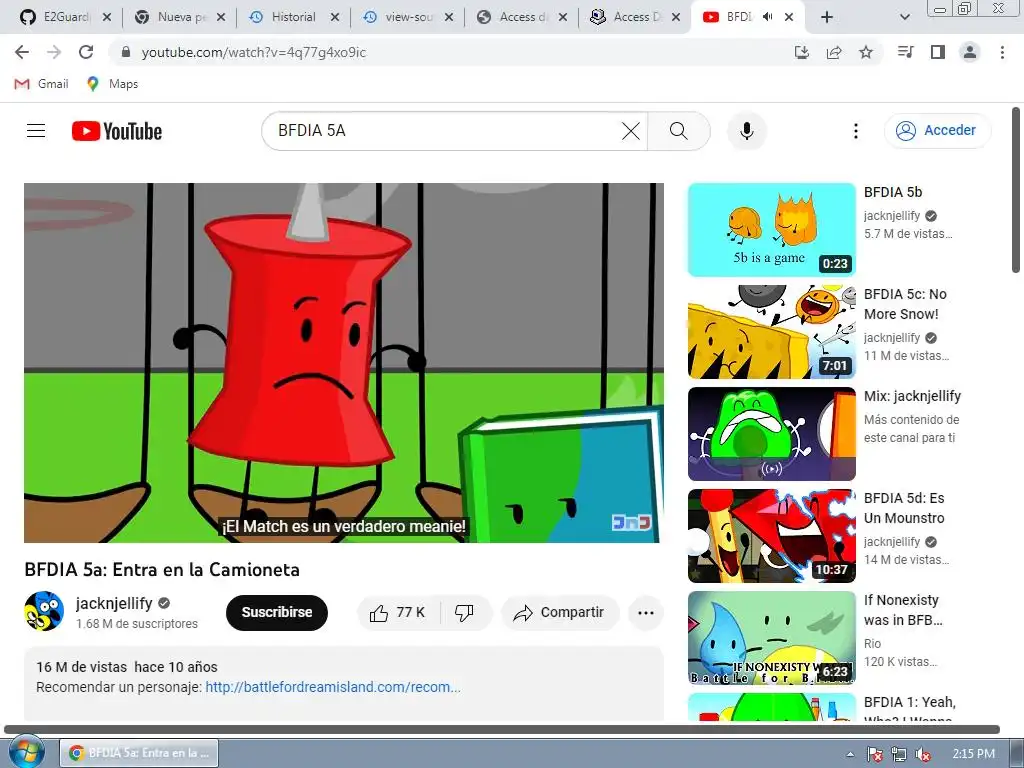This screenshot has height=768, width=1024.
Task: Sign in with the Acceder button
Action: [937, 131]
